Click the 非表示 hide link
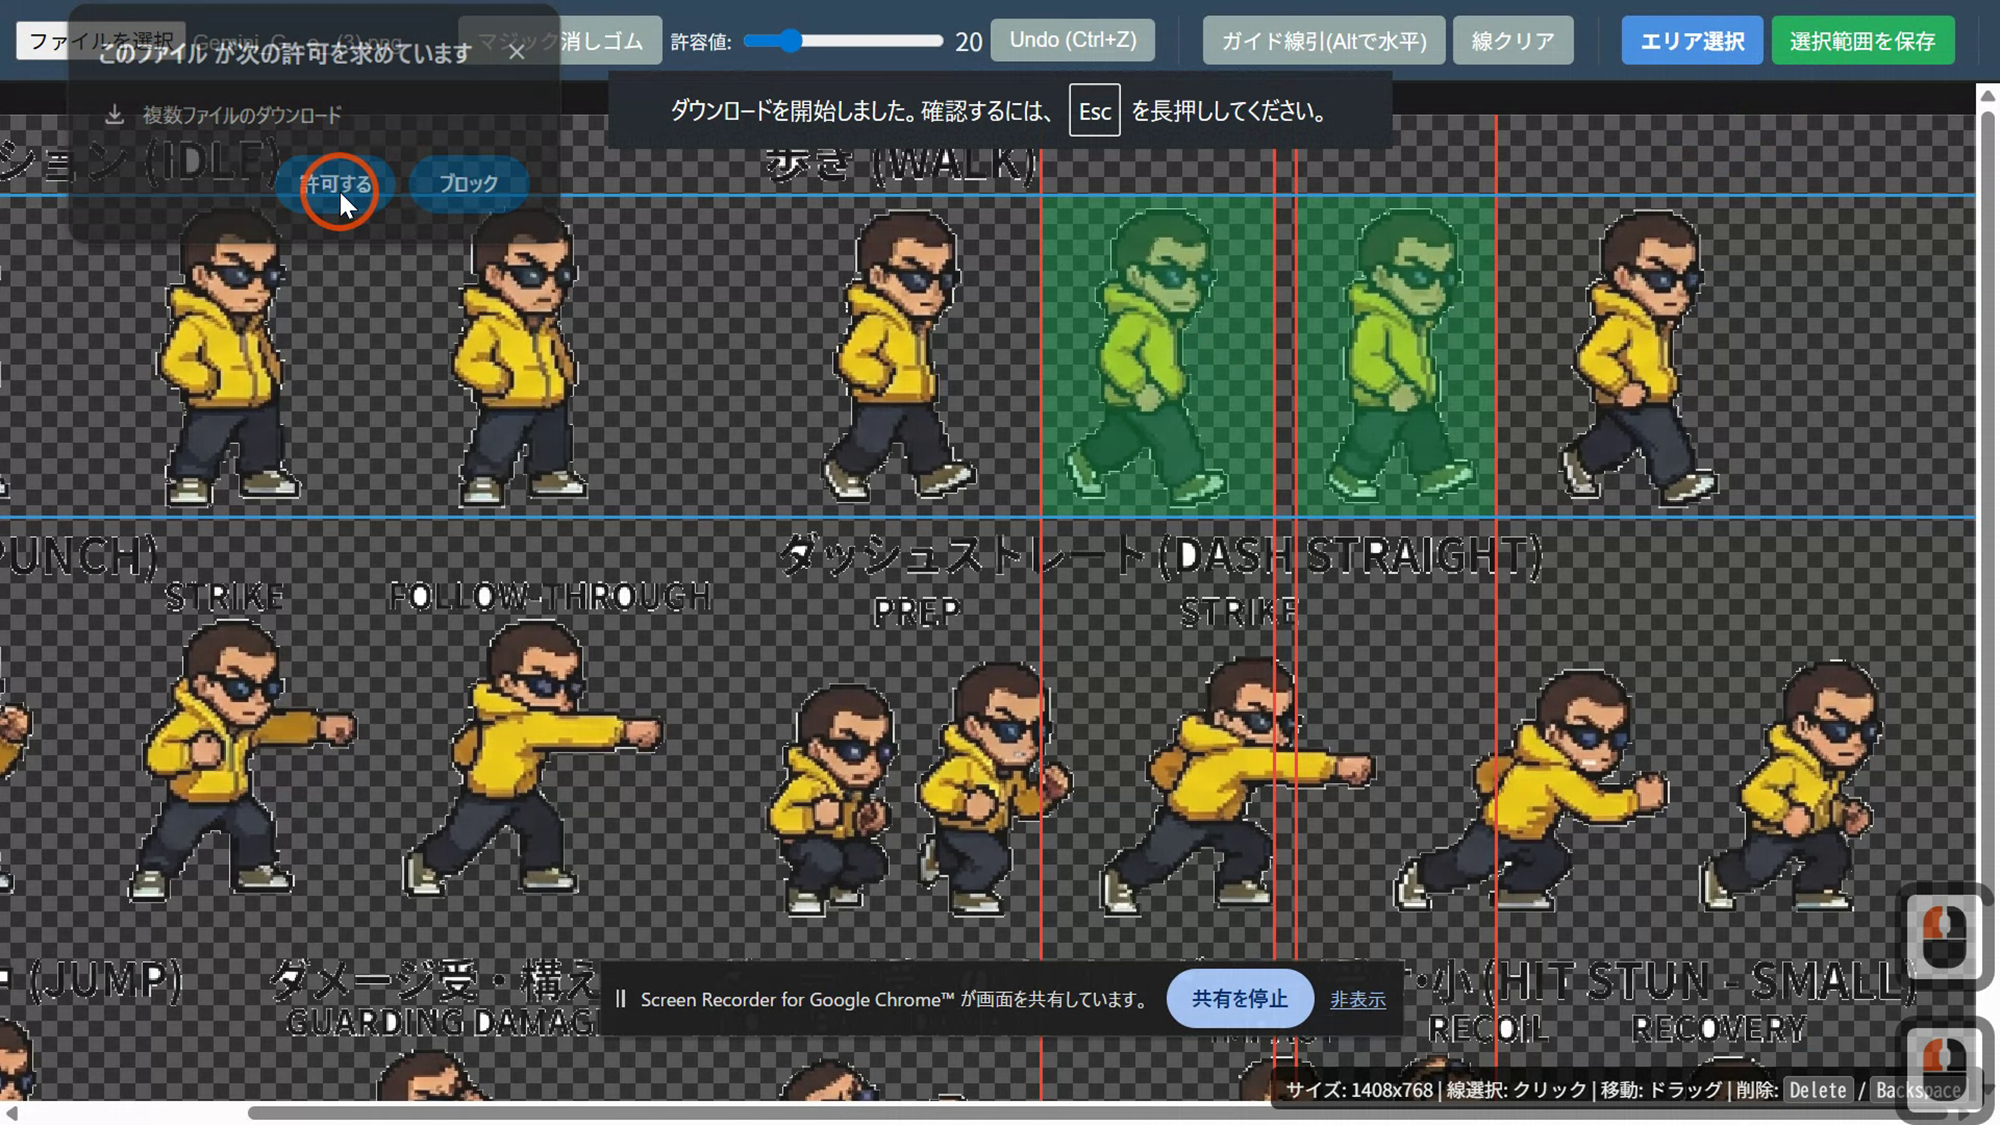Viewport: 2000px width, 1125px height. point(1358,999)
